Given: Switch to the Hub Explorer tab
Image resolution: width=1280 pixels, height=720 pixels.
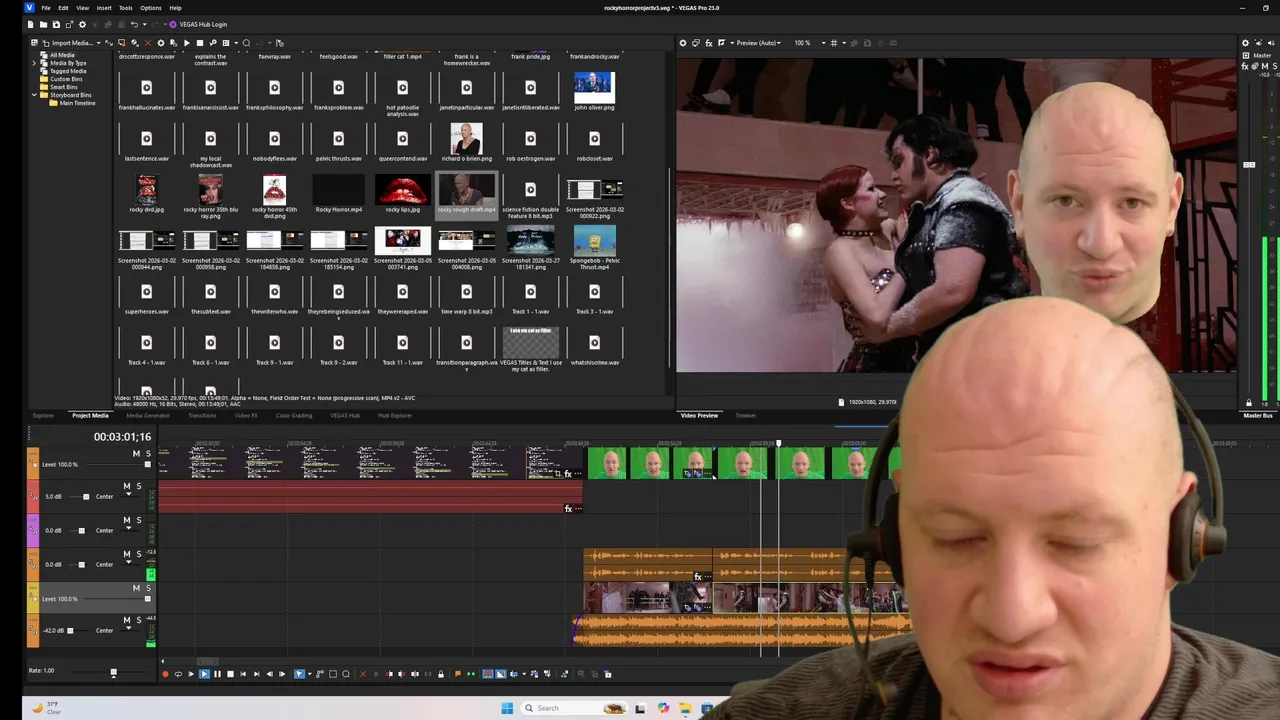Looking at the screenshot, I should click(x=395, y=415).
